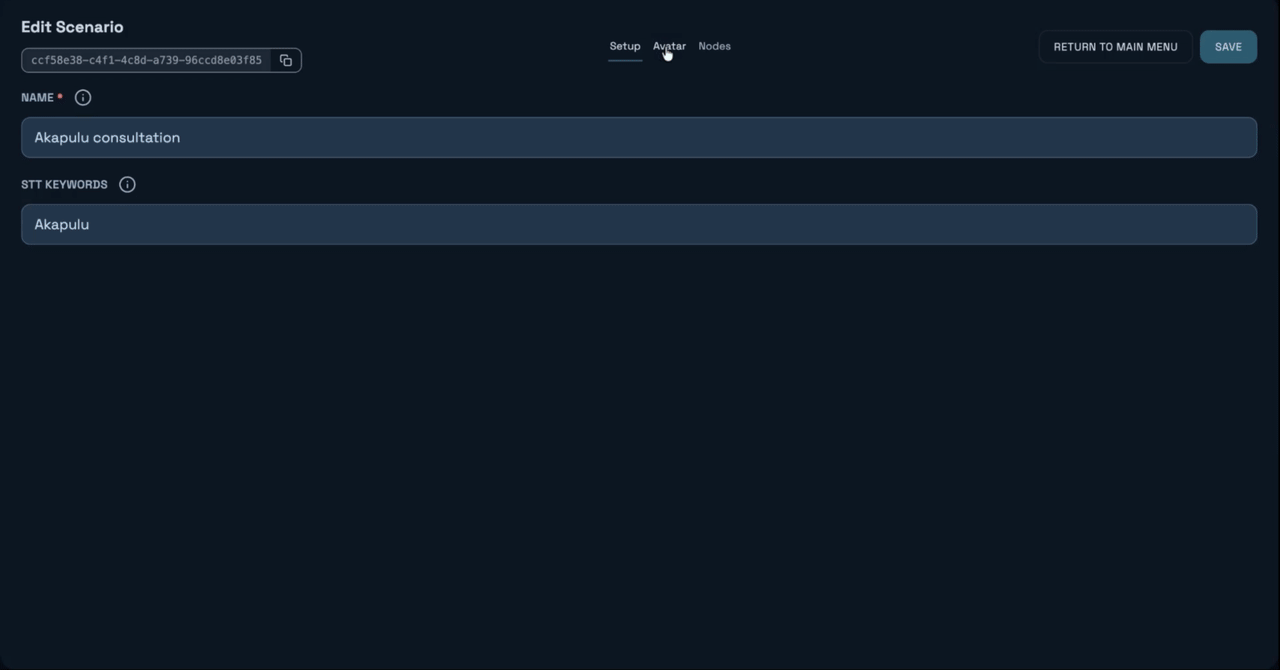Click the 'Akapulu' keyword text
The image size is (1280, 670).
(x=62, y=225)
